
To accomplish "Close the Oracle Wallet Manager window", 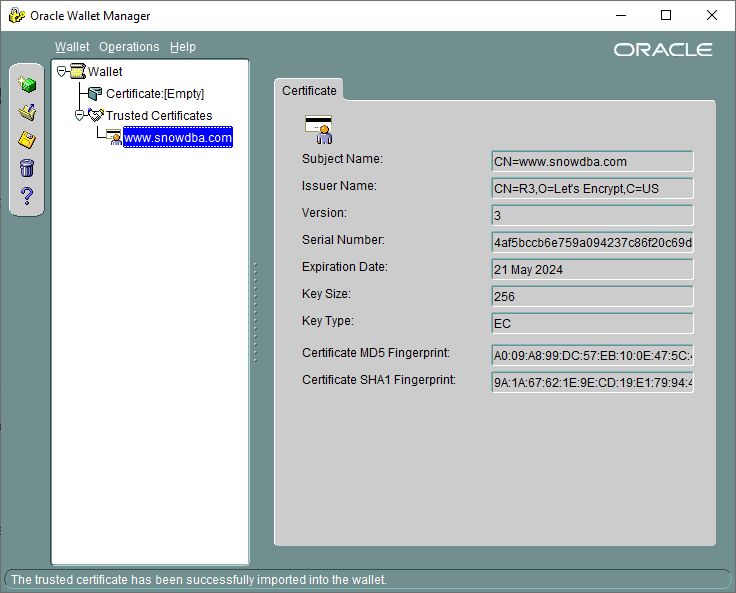I will coord(712,15).
